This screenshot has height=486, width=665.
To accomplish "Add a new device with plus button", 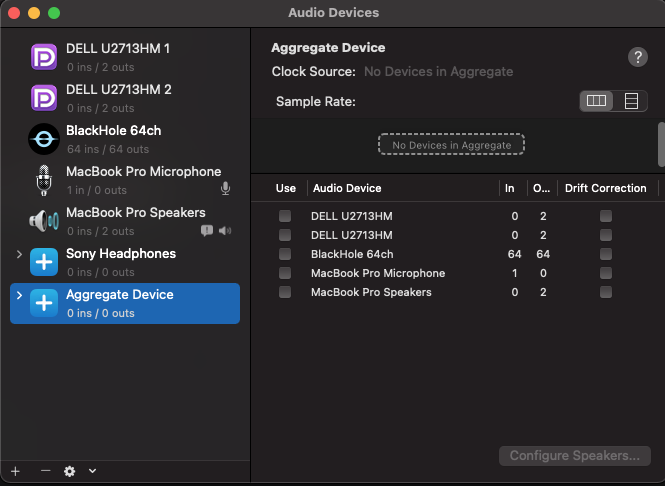I will (x=16, y=471).
